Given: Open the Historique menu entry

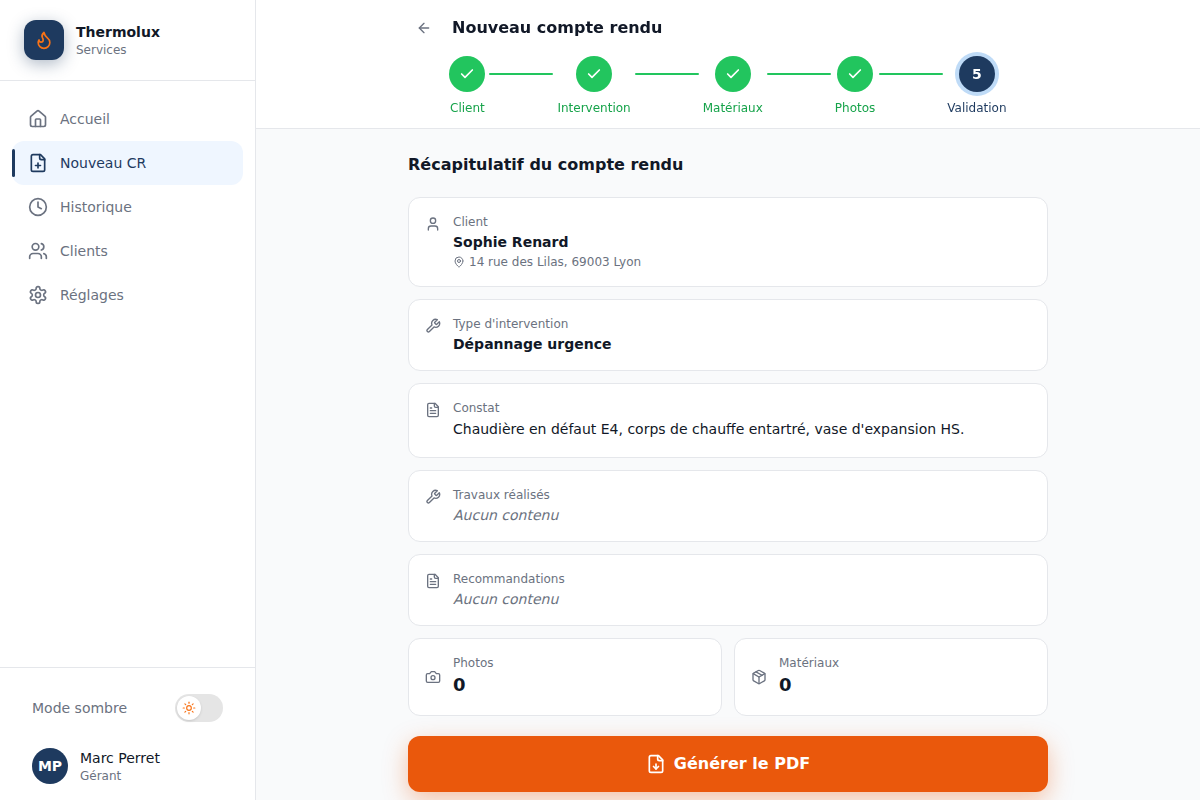Looking at the screenshot, I should click(128, 207).
